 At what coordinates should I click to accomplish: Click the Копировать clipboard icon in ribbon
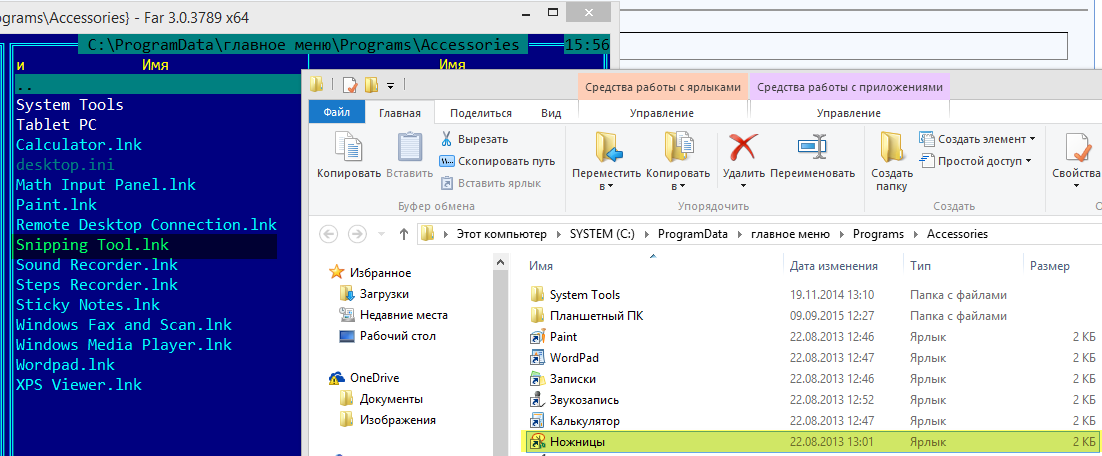pos(349,148)
